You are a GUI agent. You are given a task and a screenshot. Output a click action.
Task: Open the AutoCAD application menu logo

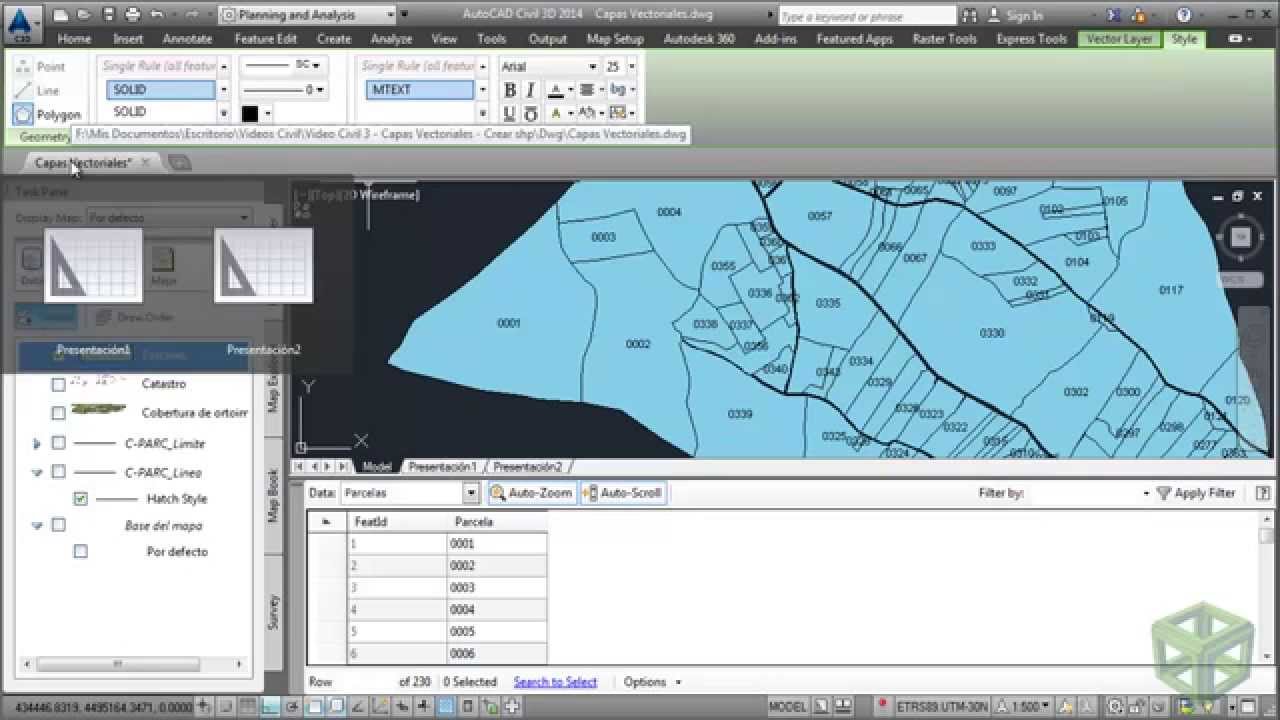pyautogui.click(x=22, y=23)
